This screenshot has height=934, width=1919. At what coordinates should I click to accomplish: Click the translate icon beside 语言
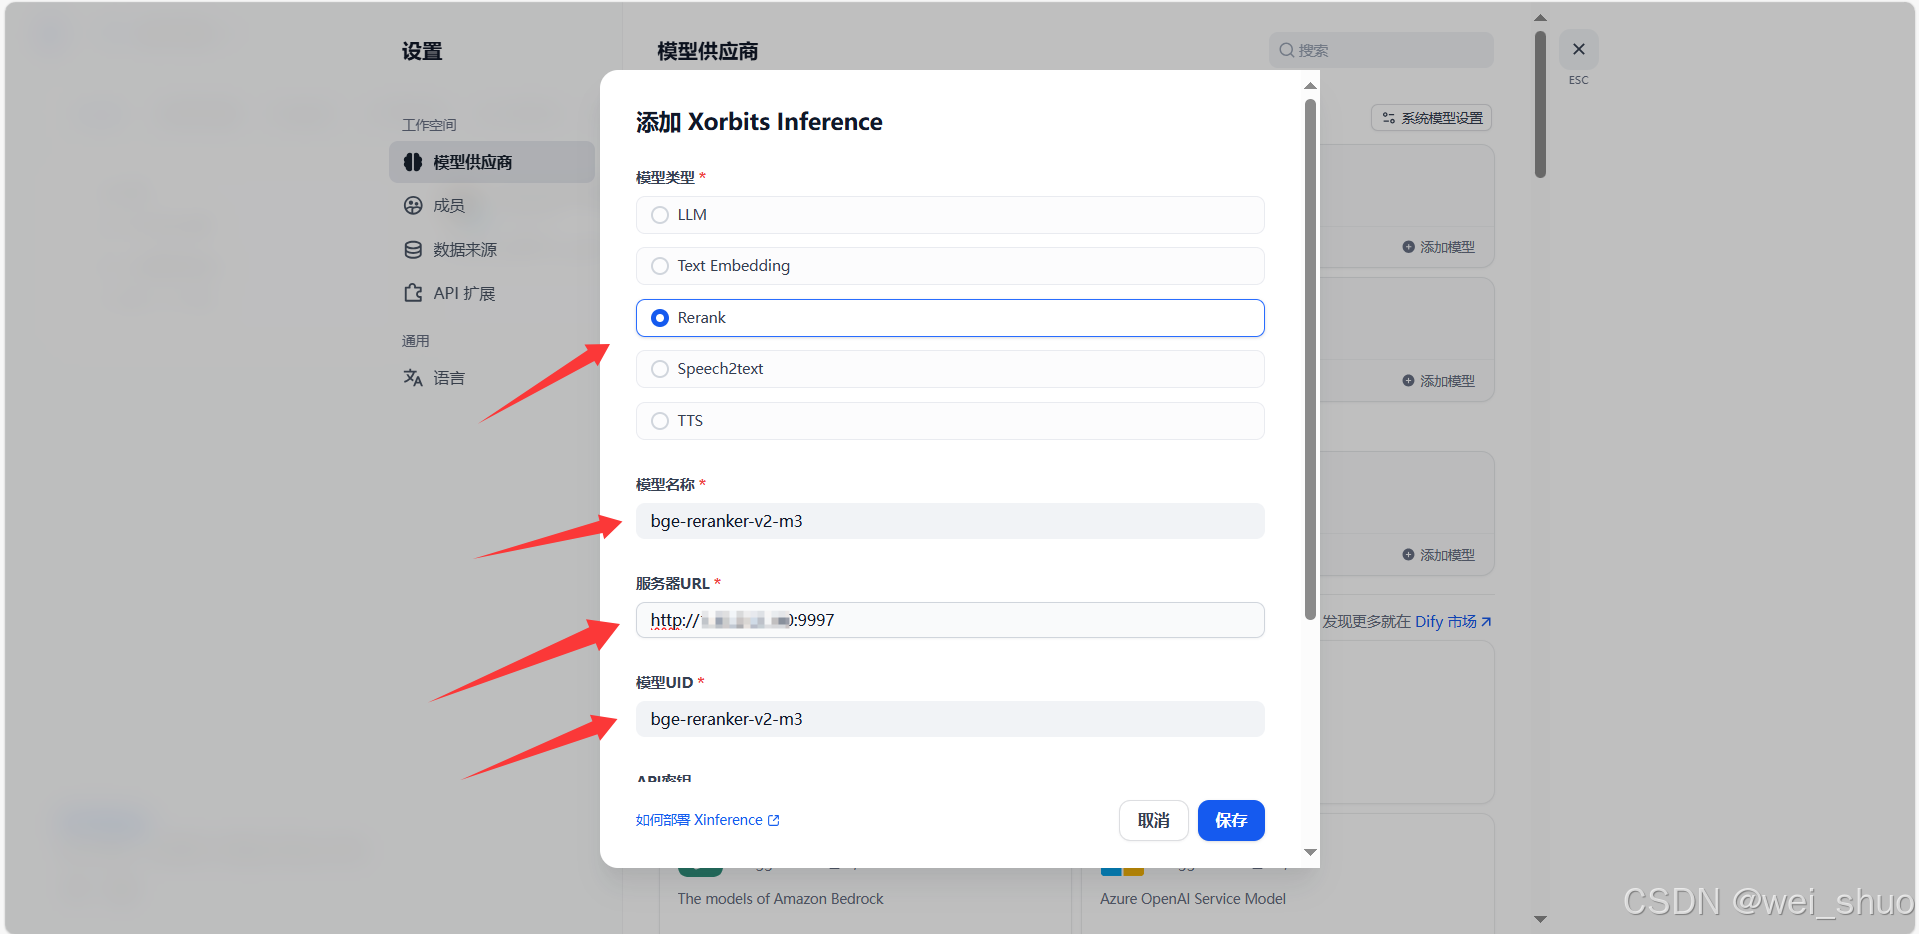413,378
